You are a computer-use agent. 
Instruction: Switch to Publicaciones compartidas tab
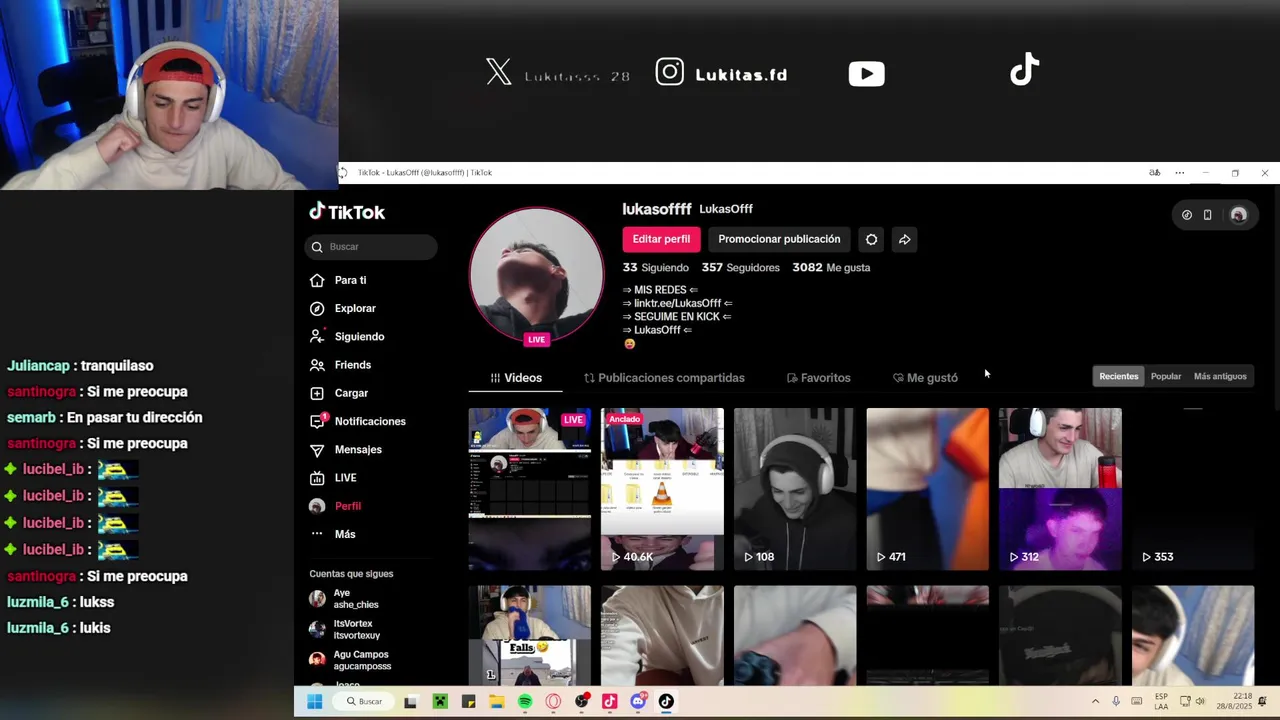[664, 378]
